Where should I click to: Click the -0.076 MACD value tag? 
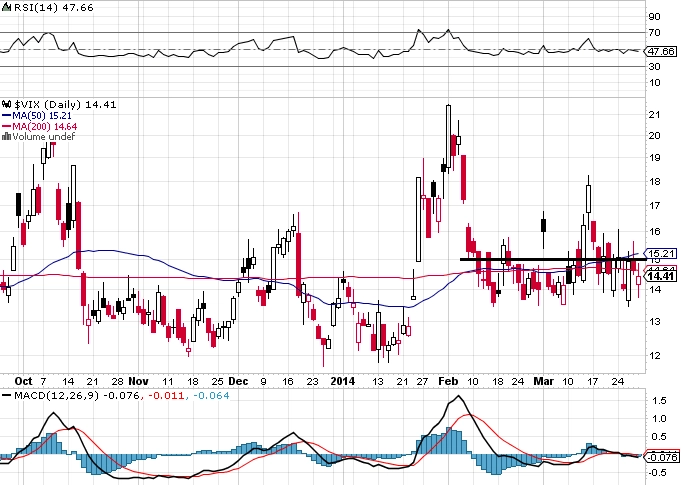coord(662,457)
